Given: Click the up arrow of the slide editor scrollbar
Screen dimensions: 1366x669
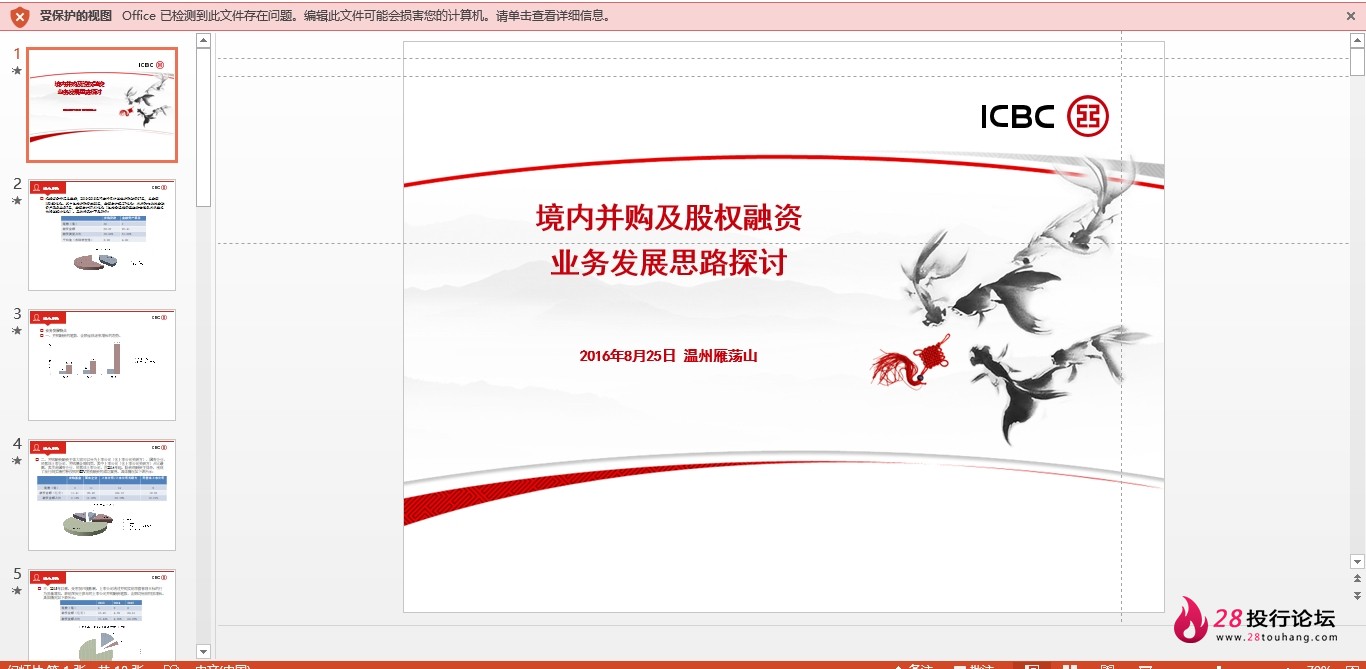Looking at the screenshot, I should [1357, 41].
